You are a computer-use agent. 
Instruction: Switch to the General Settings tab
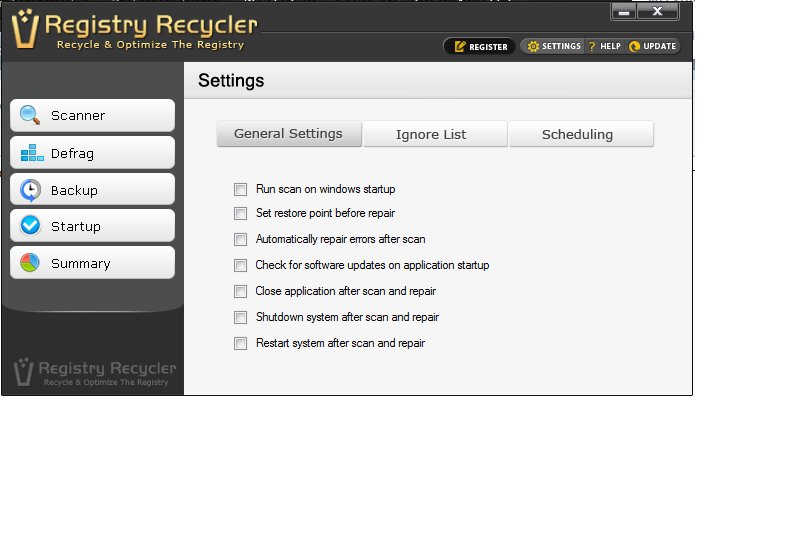tap(289, 134)
